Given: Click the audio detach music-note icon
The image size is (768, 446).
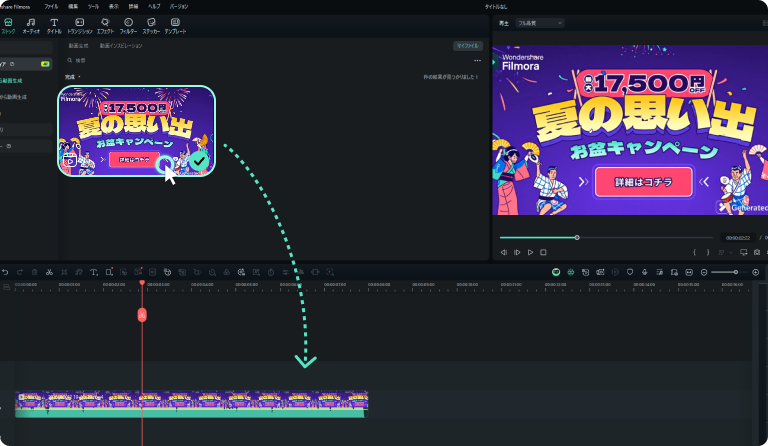Looking at the screenshot, I should (79, 272).
